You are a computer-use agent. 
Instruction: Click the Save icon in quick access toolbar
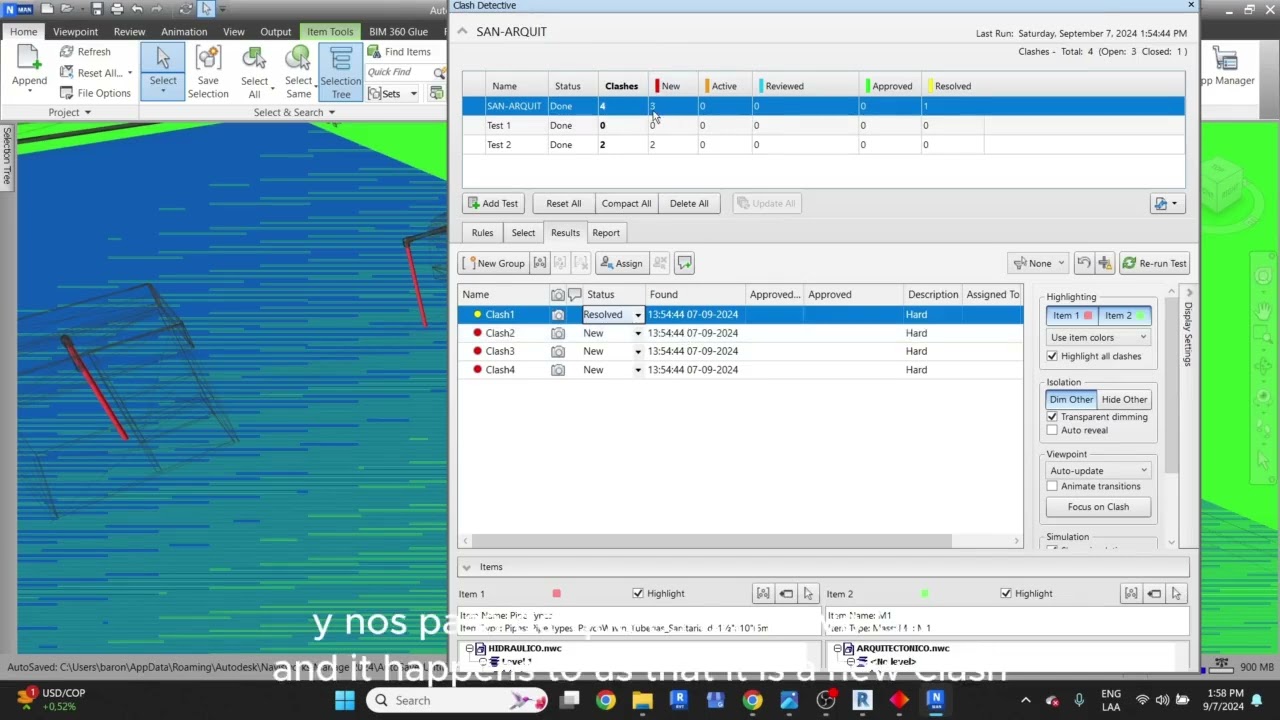[x=97, y=9]
